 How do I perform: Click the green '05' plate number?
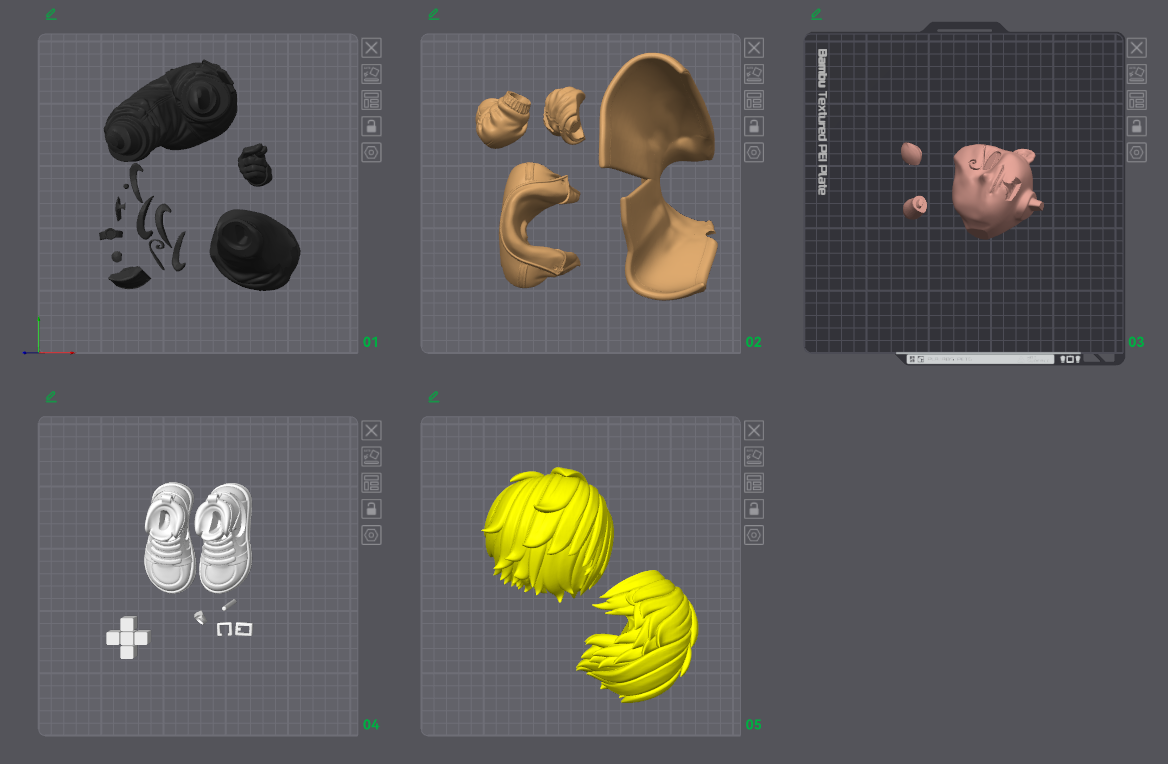[x=753, y=725]
